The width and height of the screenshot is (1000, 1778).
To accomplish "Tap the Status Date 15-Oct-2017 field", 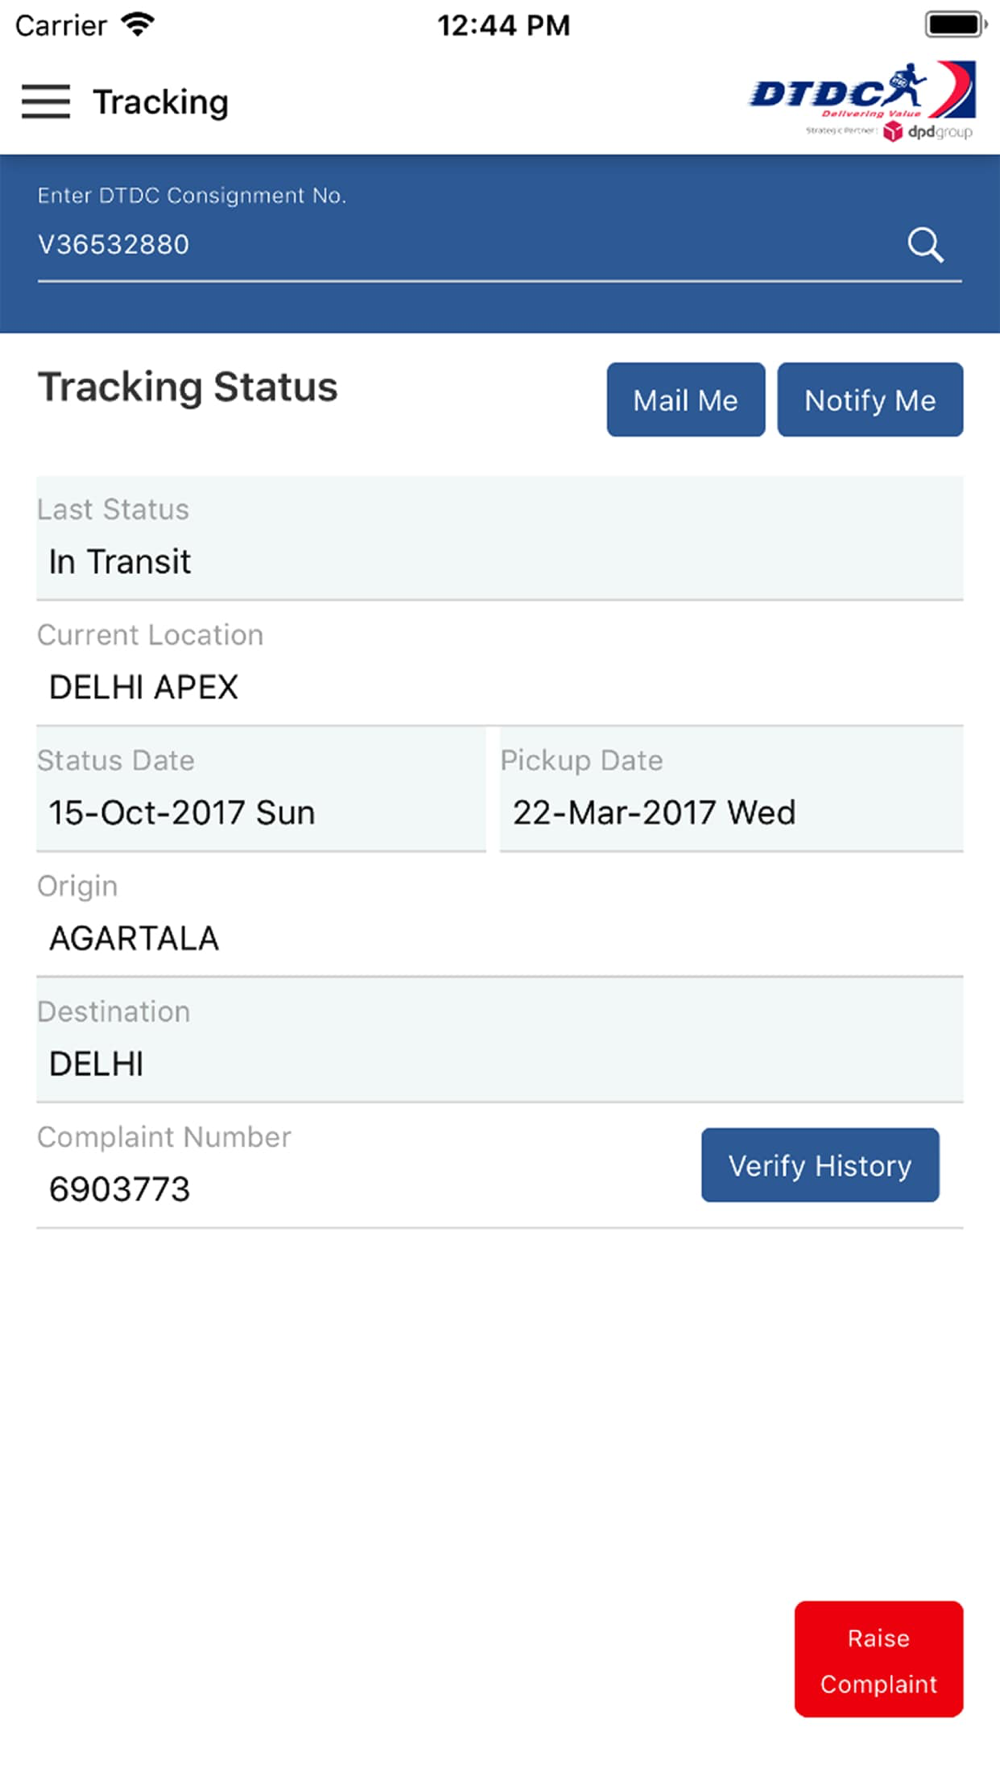I will (261, 789).
